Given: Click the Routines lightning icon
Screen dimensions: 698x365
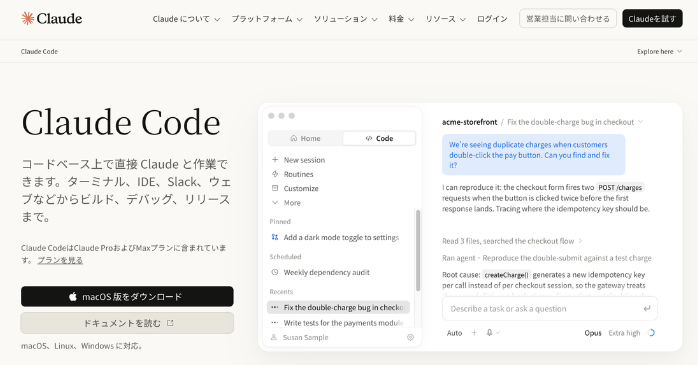Looking at the screenshot, I should pyautogui.click(x=275, y=174).
